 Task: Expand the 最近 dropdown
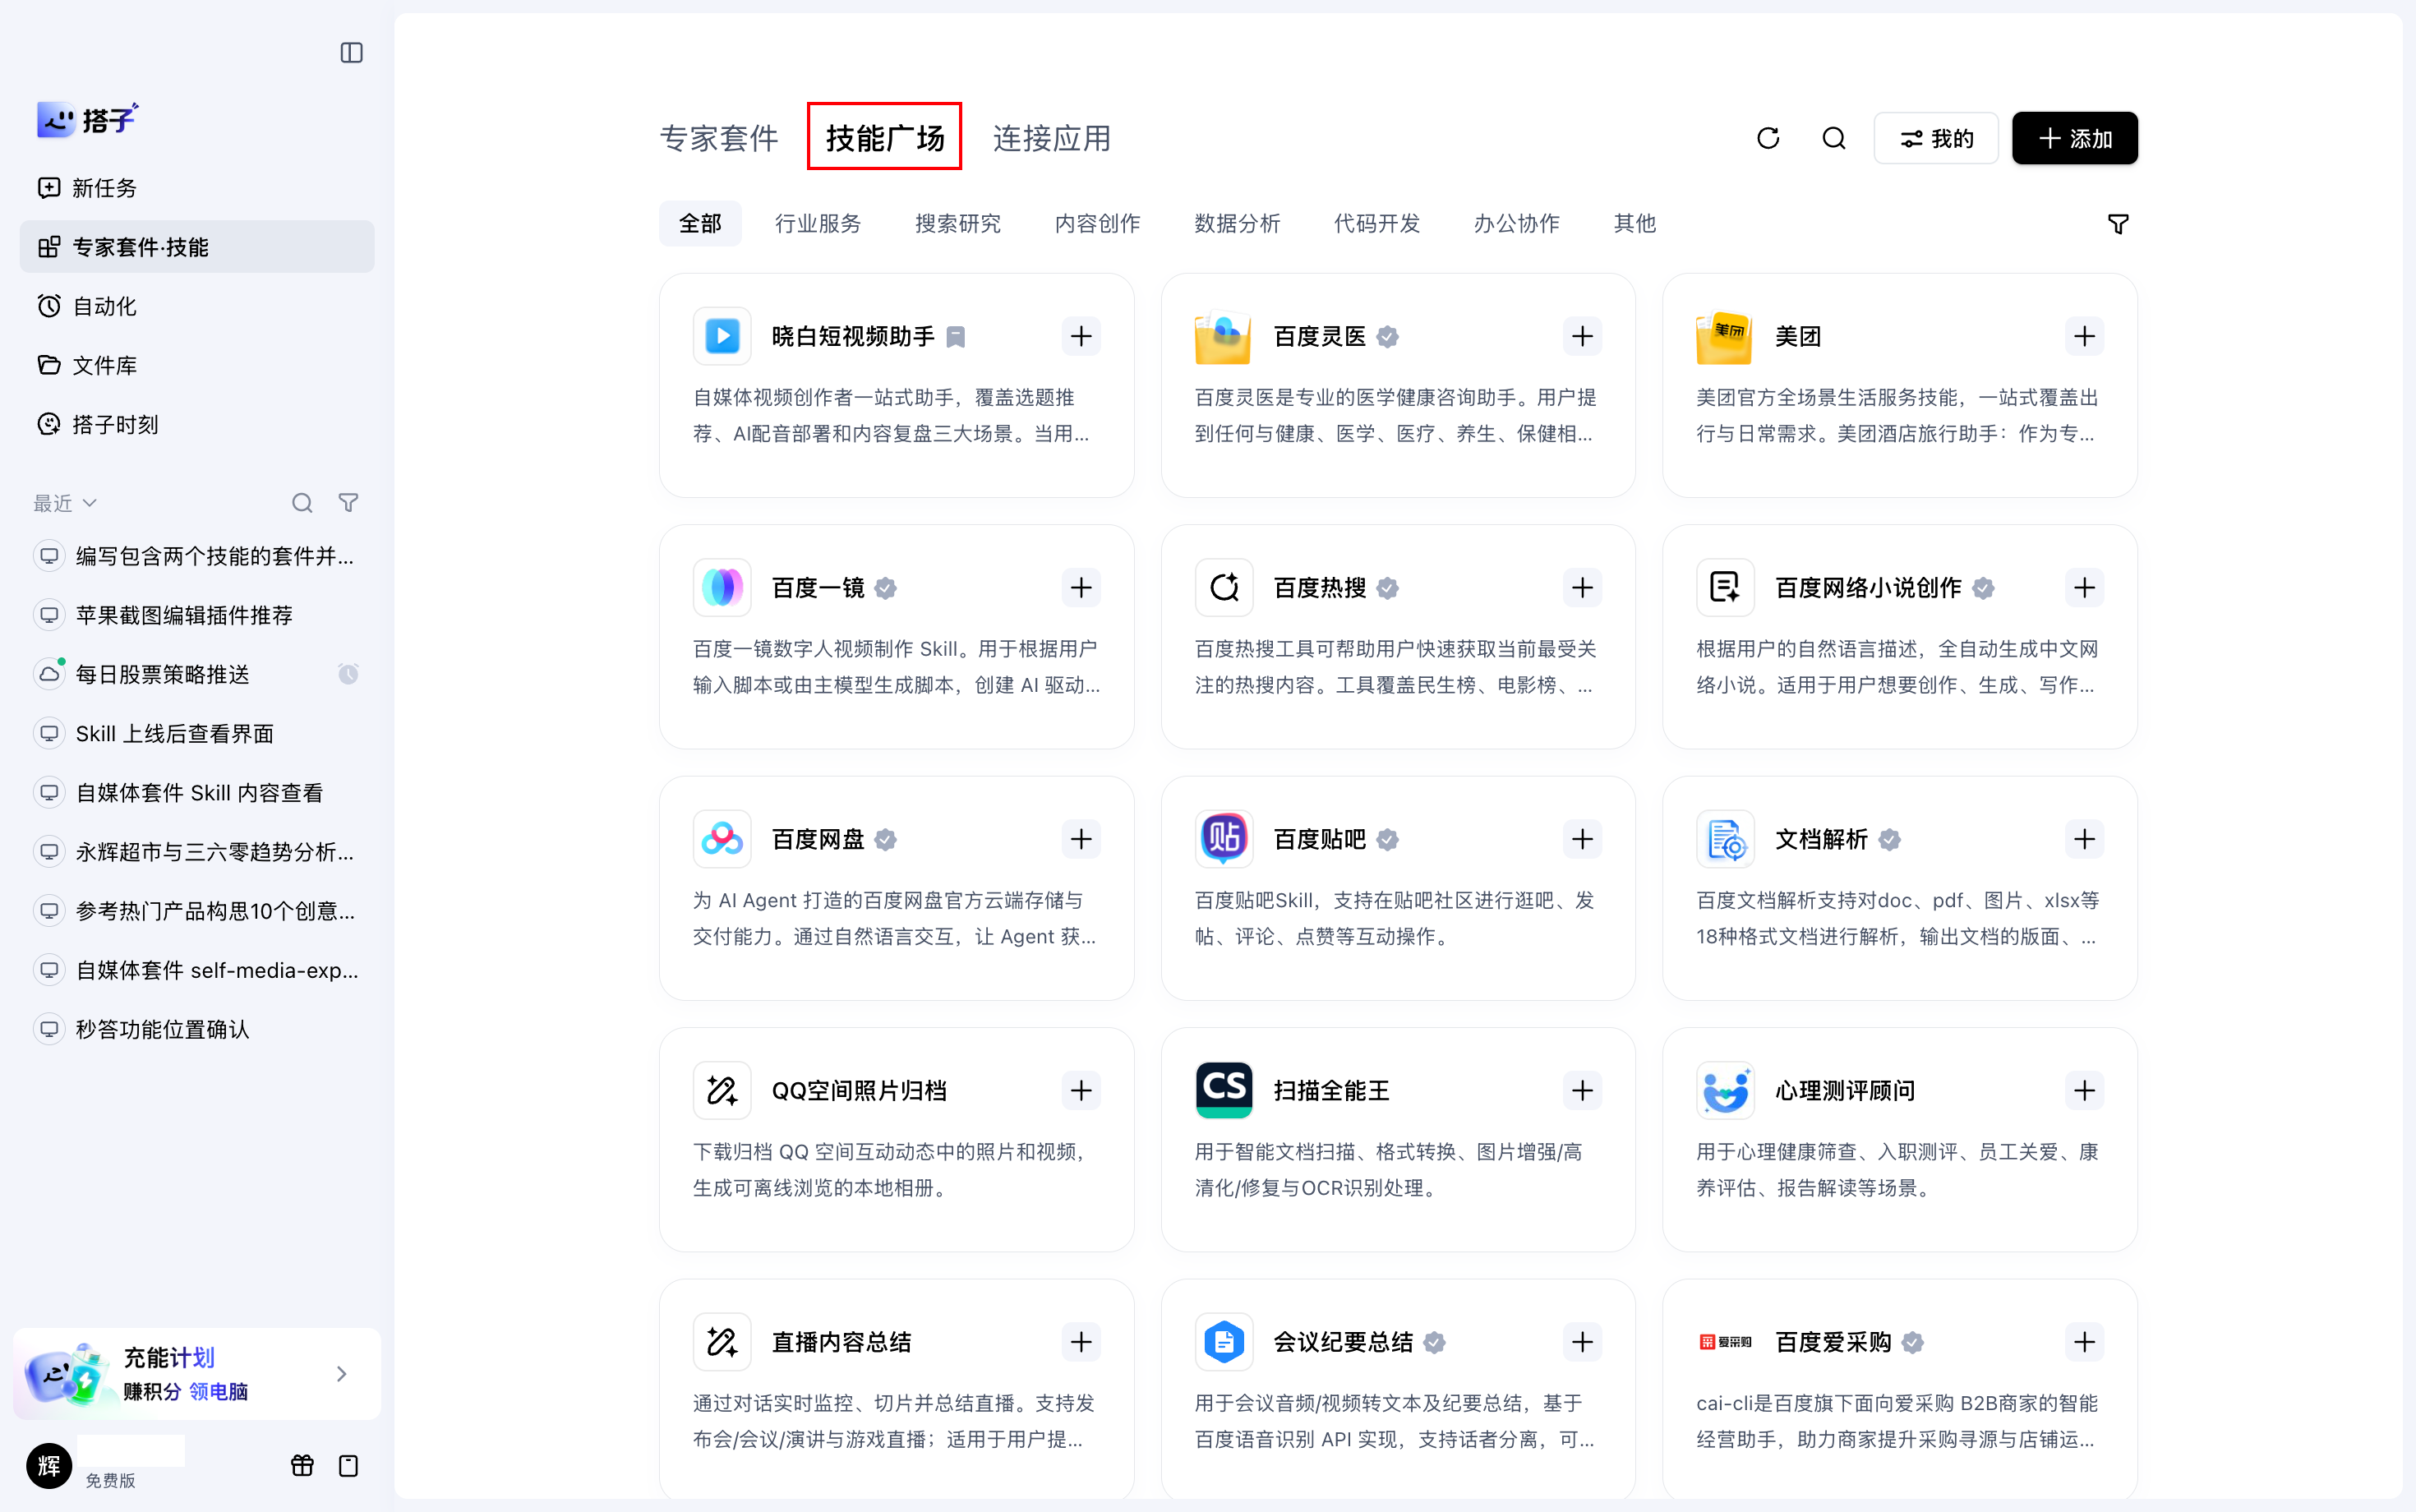(x=65, y=503)
